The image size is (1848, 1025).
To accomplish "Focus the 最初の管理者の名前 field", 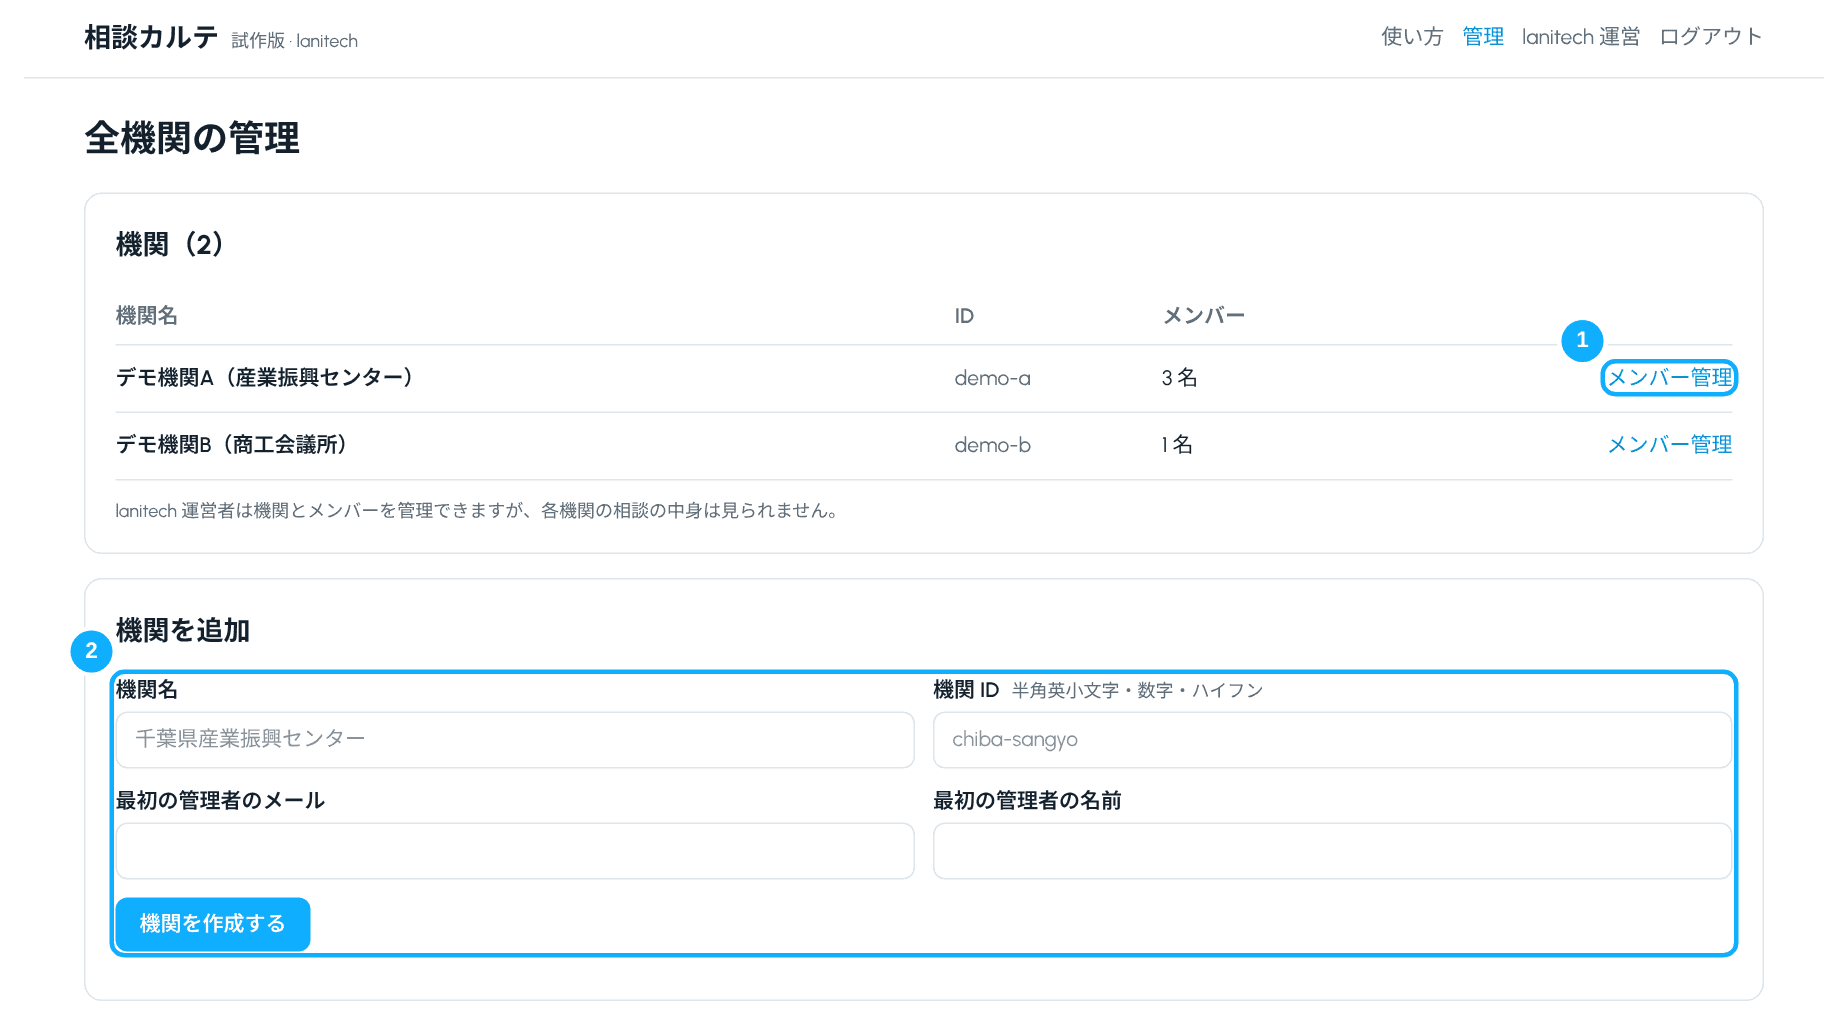I will click(1332, 851).
